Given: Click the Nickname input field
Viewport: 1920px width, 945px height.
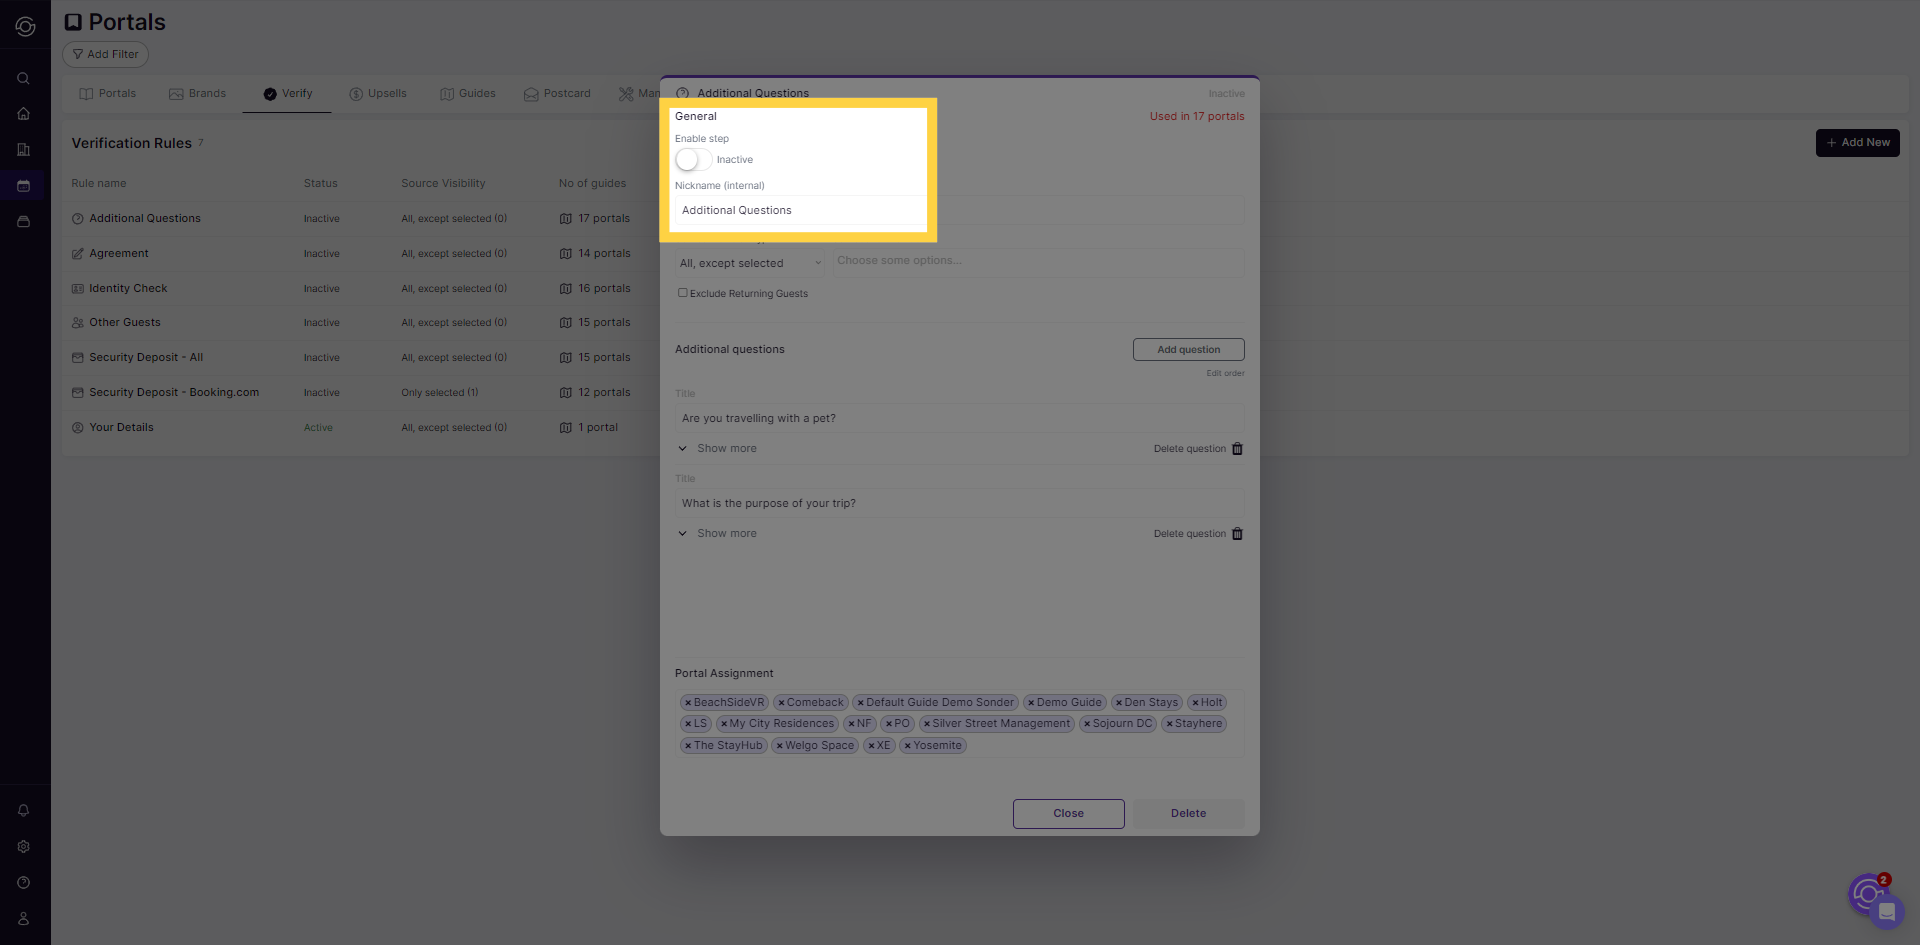Looking at the screenshot, I should 800,211.
